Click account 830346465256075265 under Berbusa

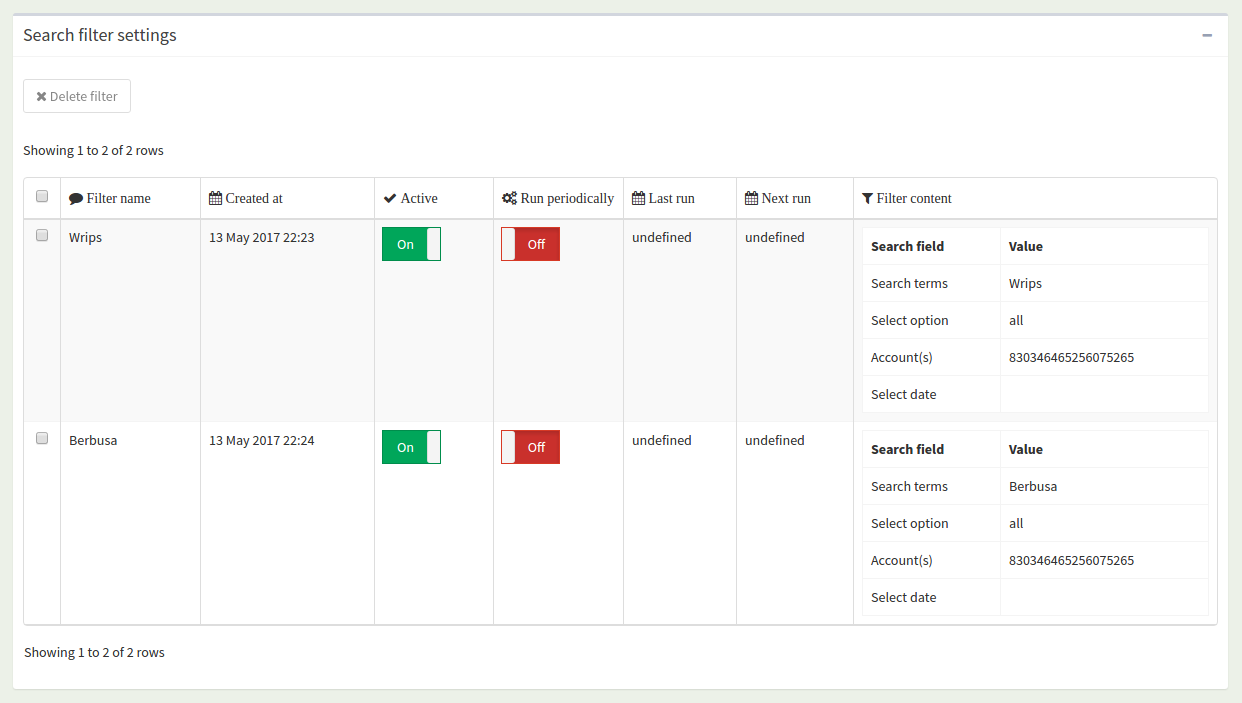1071,560
